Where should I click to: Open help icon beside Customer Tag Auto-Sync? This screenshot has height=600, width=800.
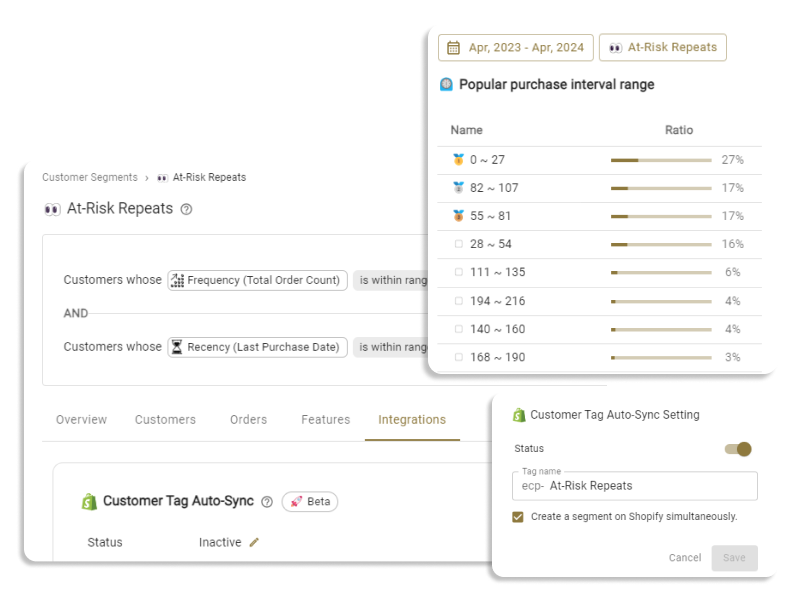[267, 502]
